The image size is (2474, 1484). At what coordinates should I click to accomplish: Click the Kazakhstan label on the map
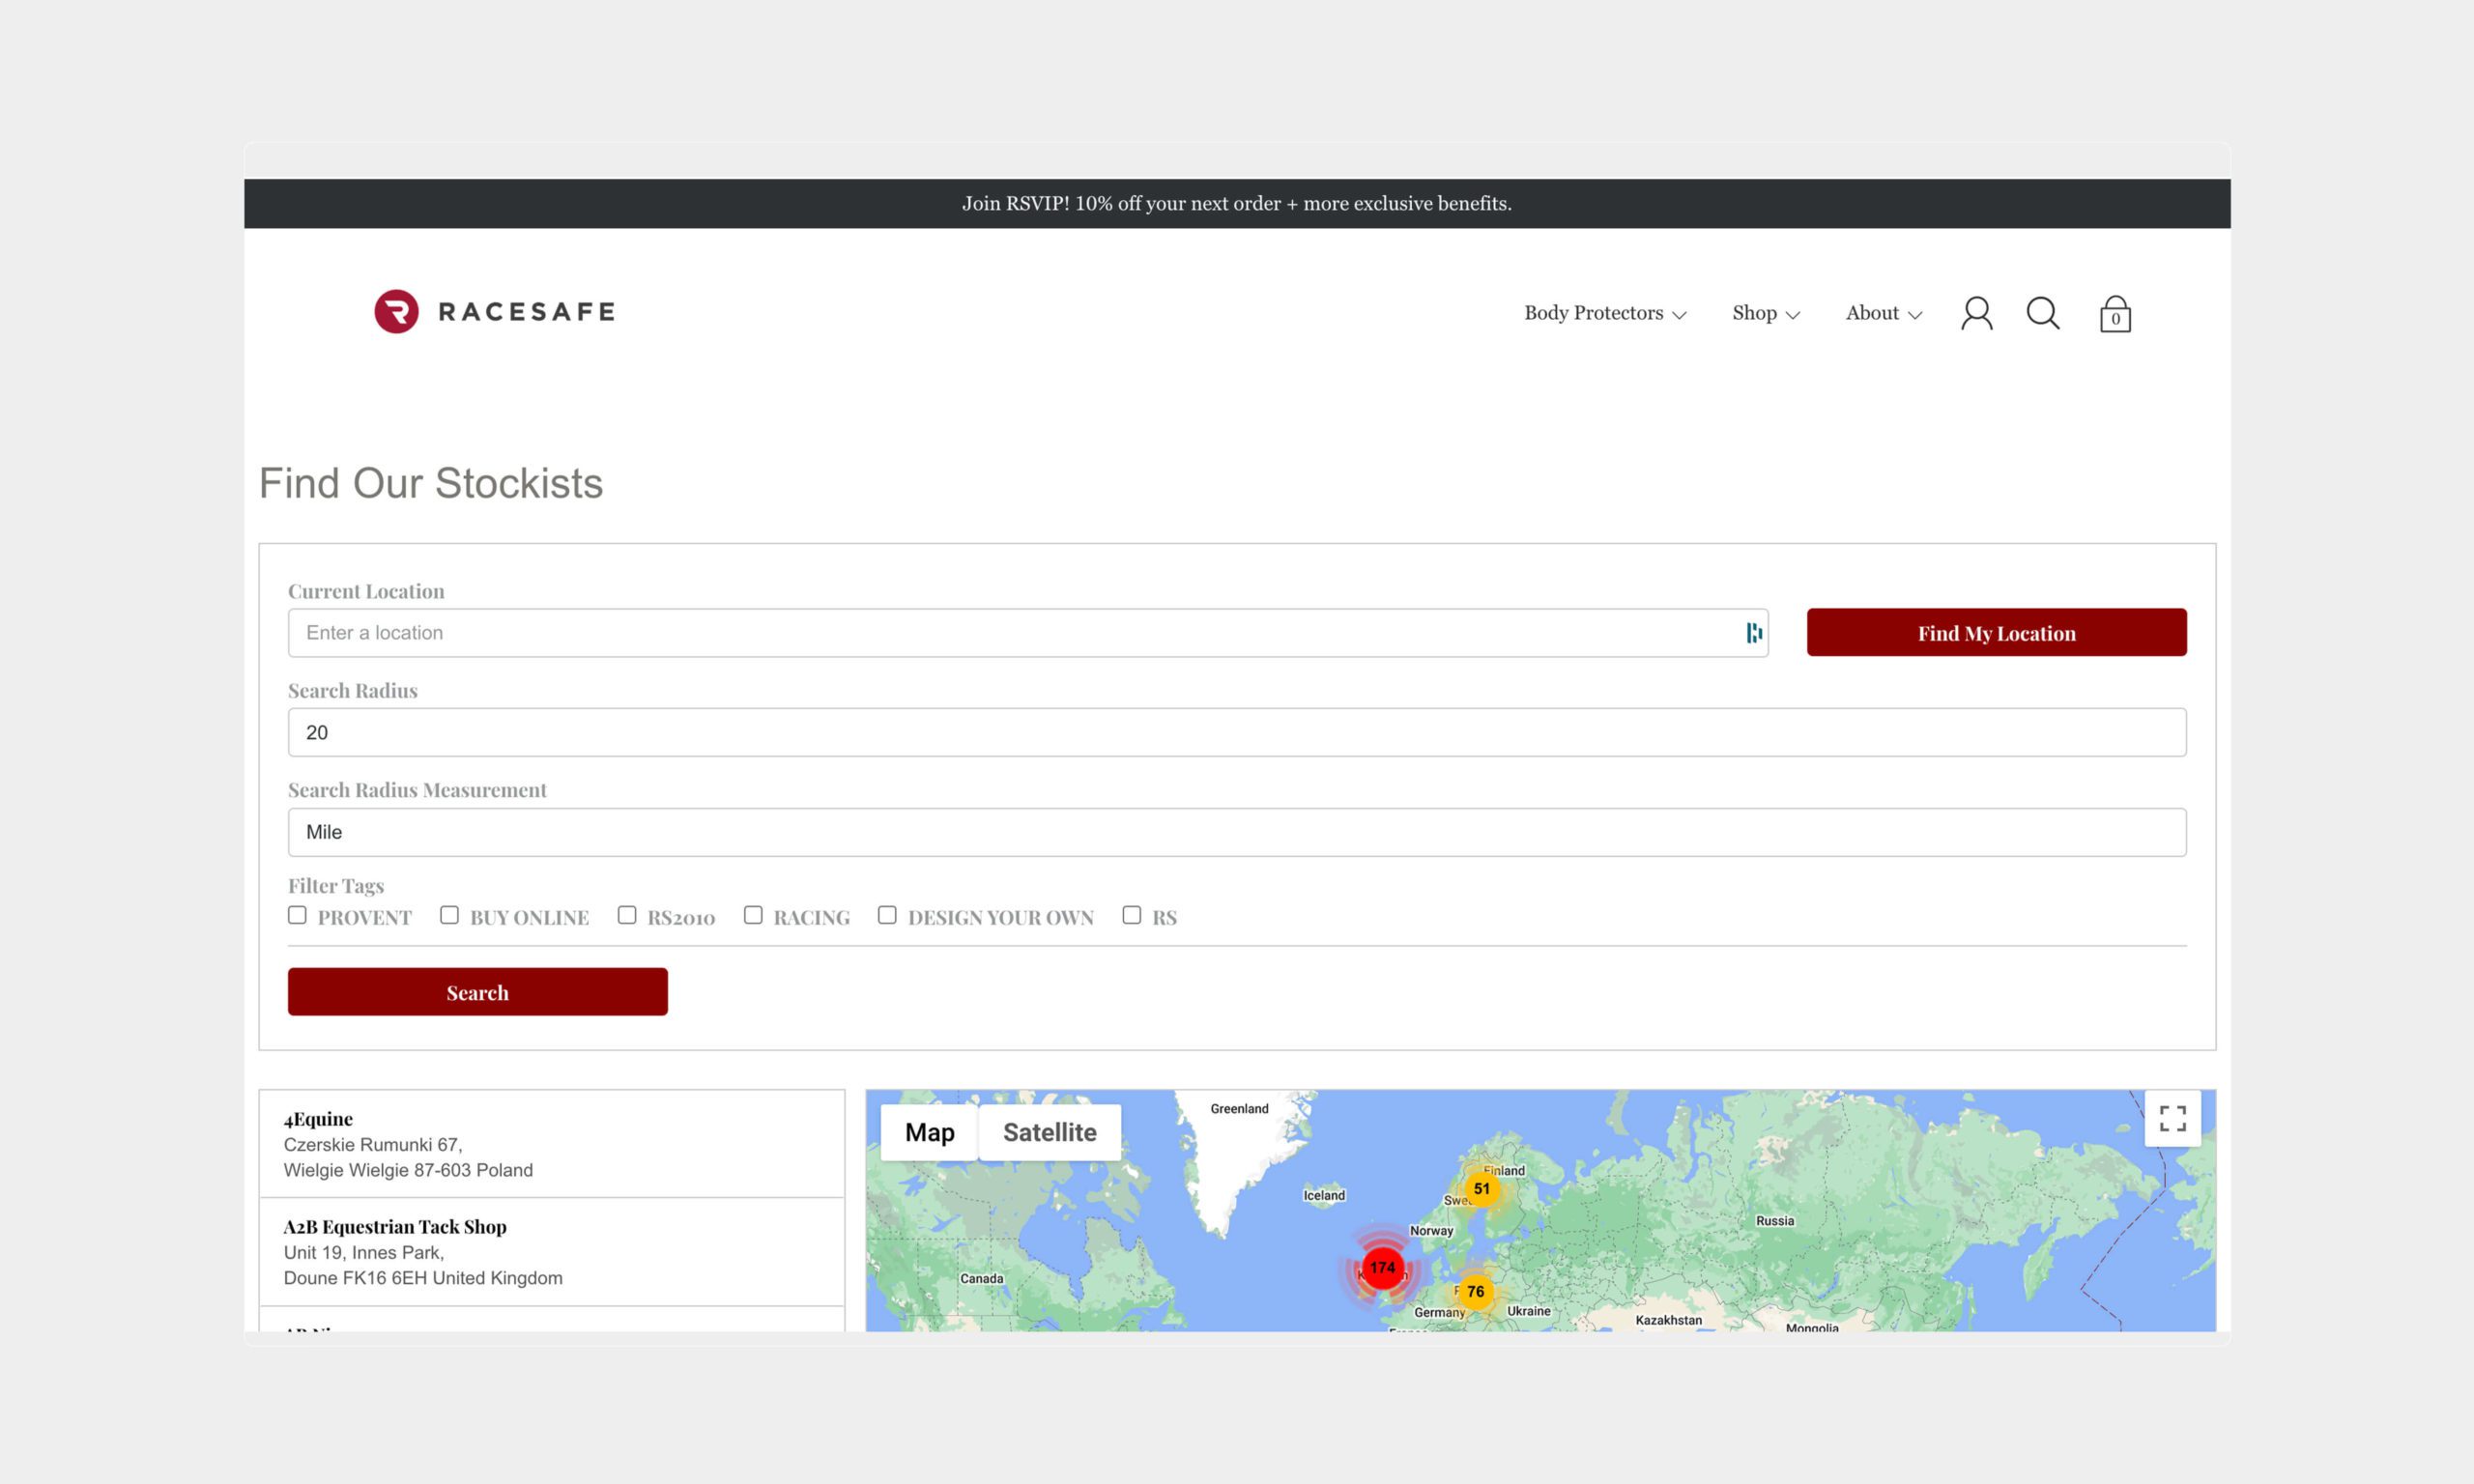1668,1320
